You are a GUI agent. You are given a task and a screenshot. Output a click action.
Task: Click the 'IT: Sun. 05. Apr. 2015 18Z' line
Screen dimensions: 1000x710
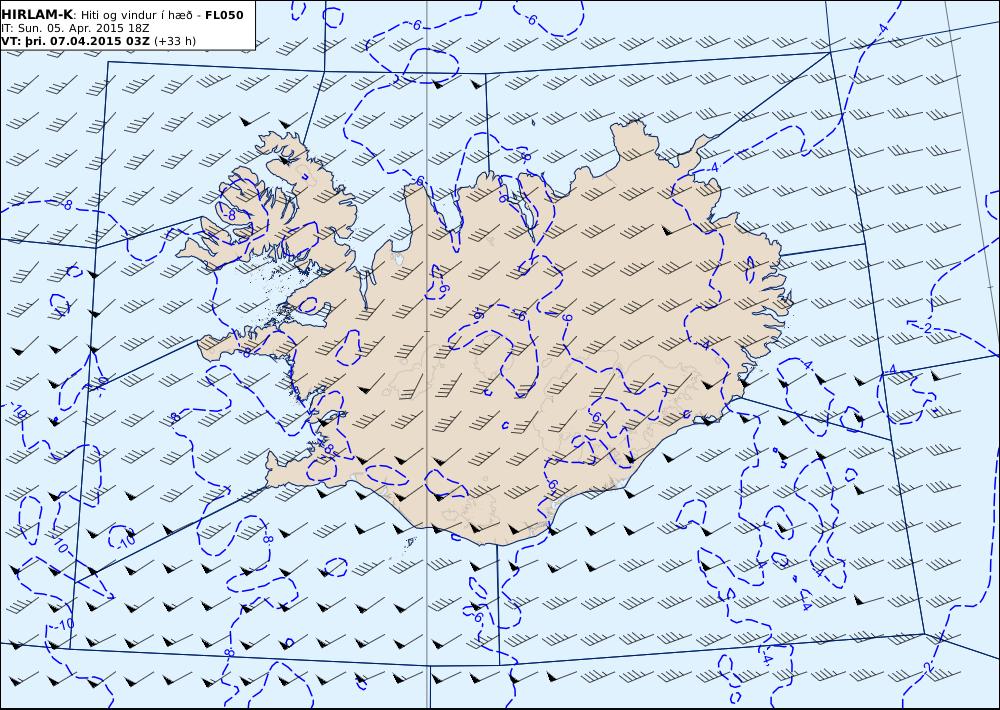75,28
